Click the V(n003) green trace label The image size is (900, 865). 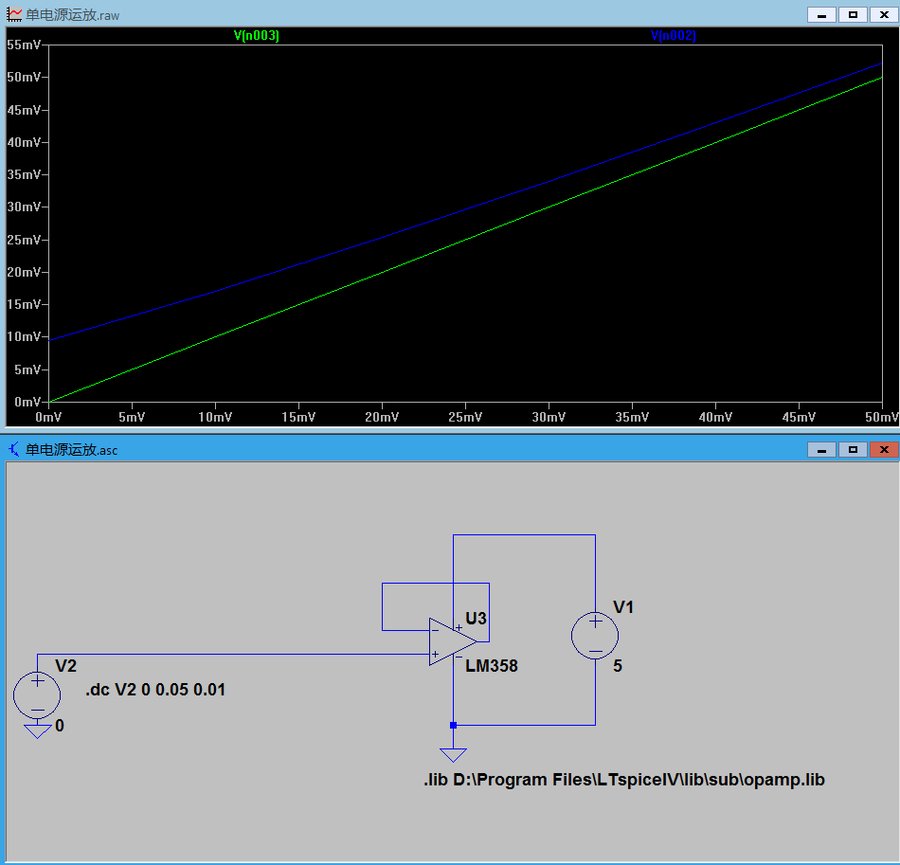[256, 36]
